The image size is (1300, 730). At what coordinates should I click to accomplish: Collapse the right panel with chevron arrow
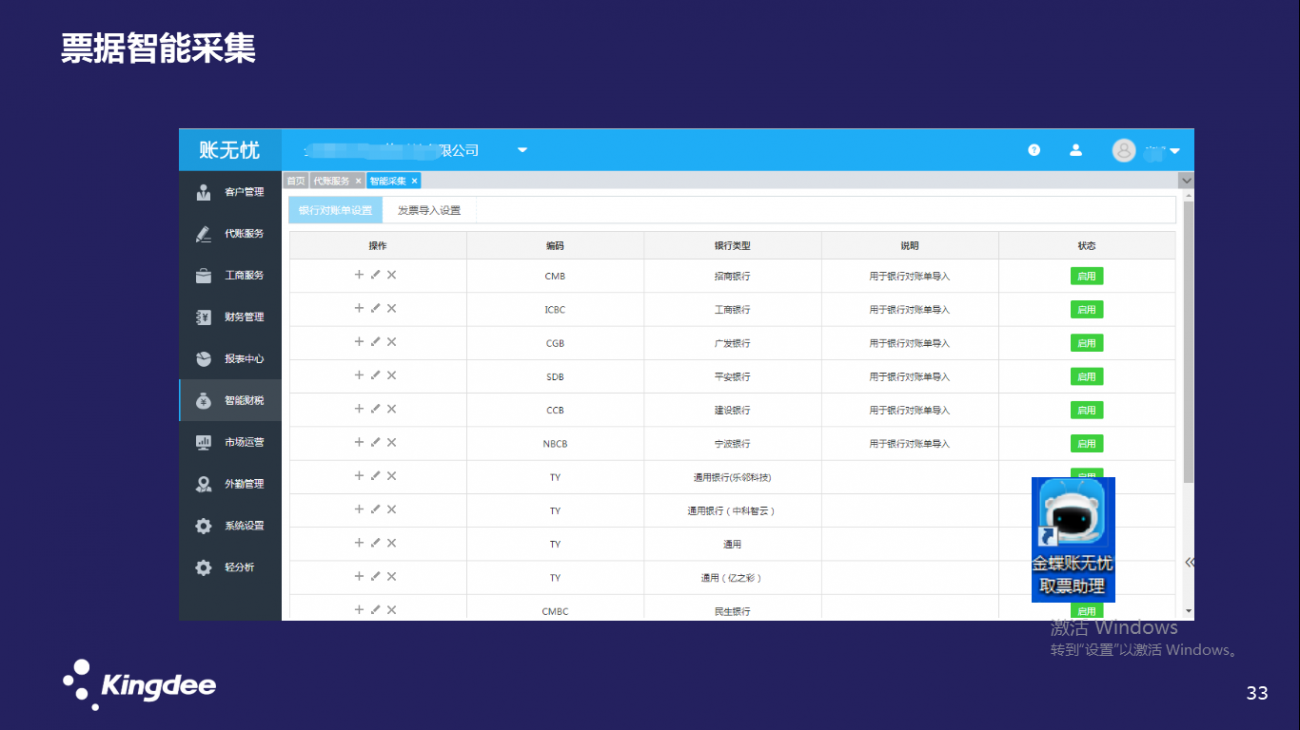[1188, 562]
